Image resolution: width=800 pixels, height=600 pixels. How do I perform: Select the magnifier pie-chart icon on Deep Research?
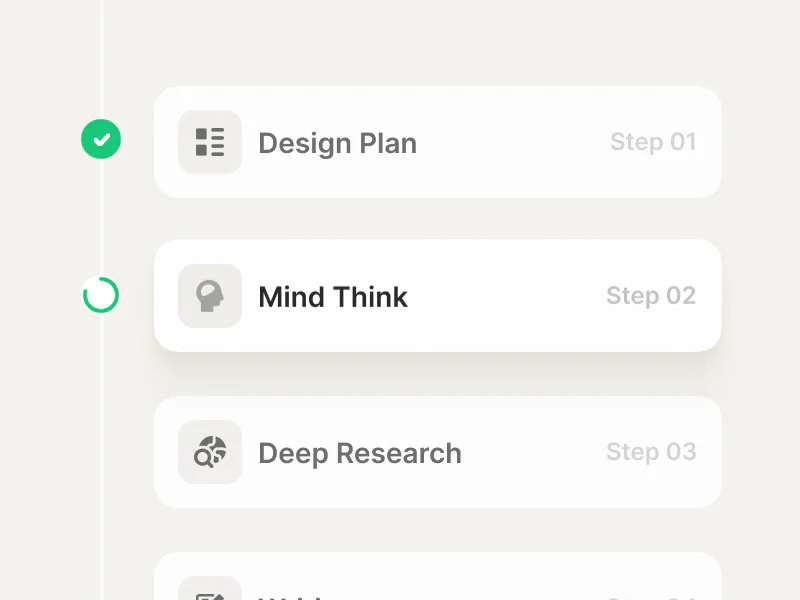(210, 452)
